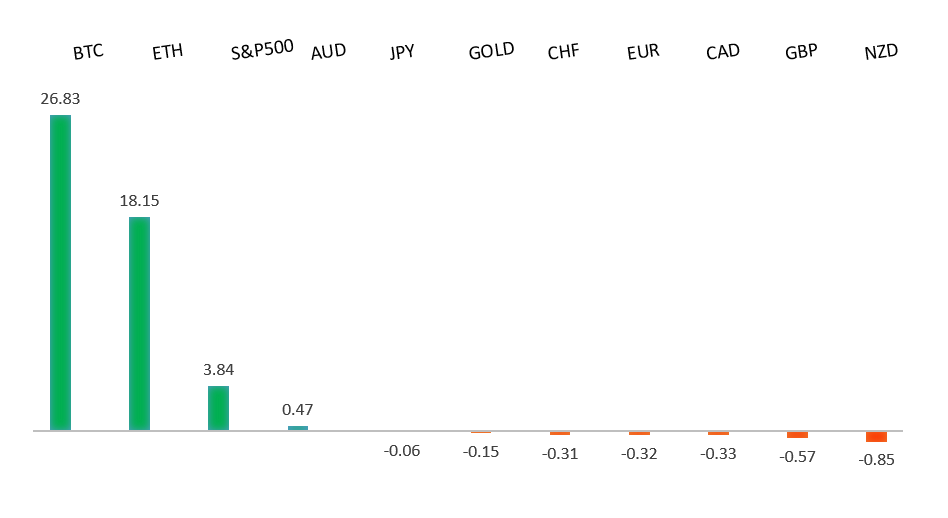948x518 pixels.
Task: Select the 26.83 data label
Action: (60, 98)
